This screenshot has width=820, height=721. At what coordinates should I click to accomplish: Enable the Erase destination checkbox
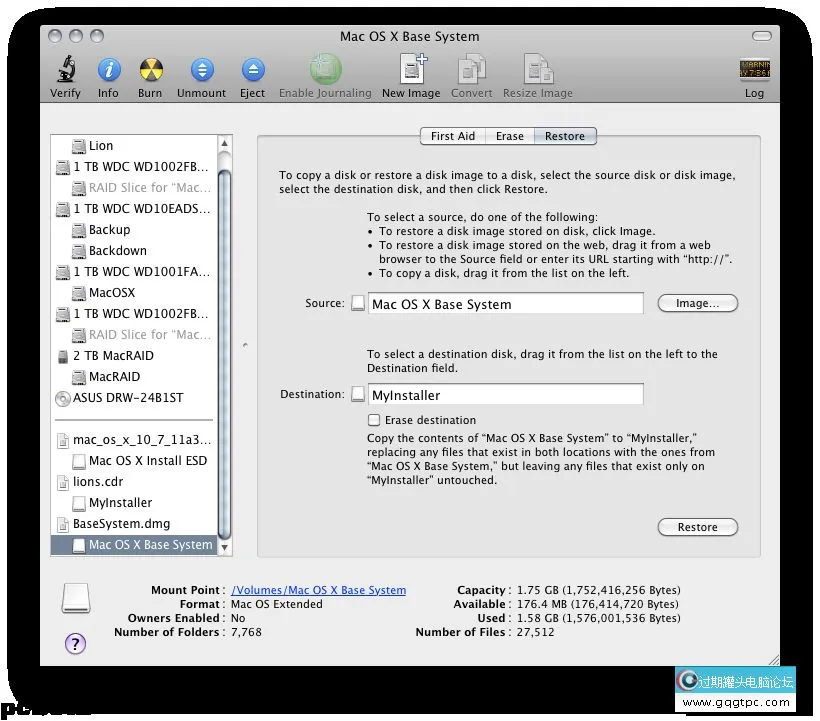pos(375,421)
